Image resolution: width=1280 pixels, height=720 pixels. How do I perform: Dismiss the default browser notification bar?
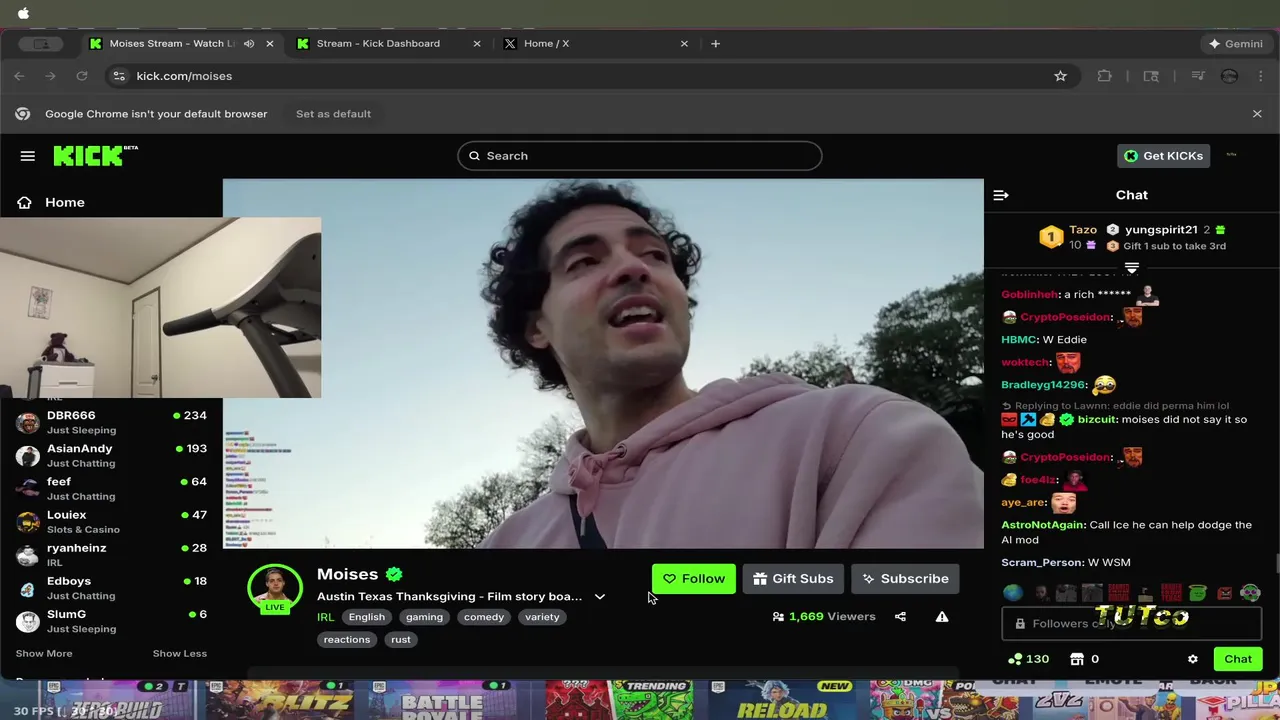[1257, 114]
